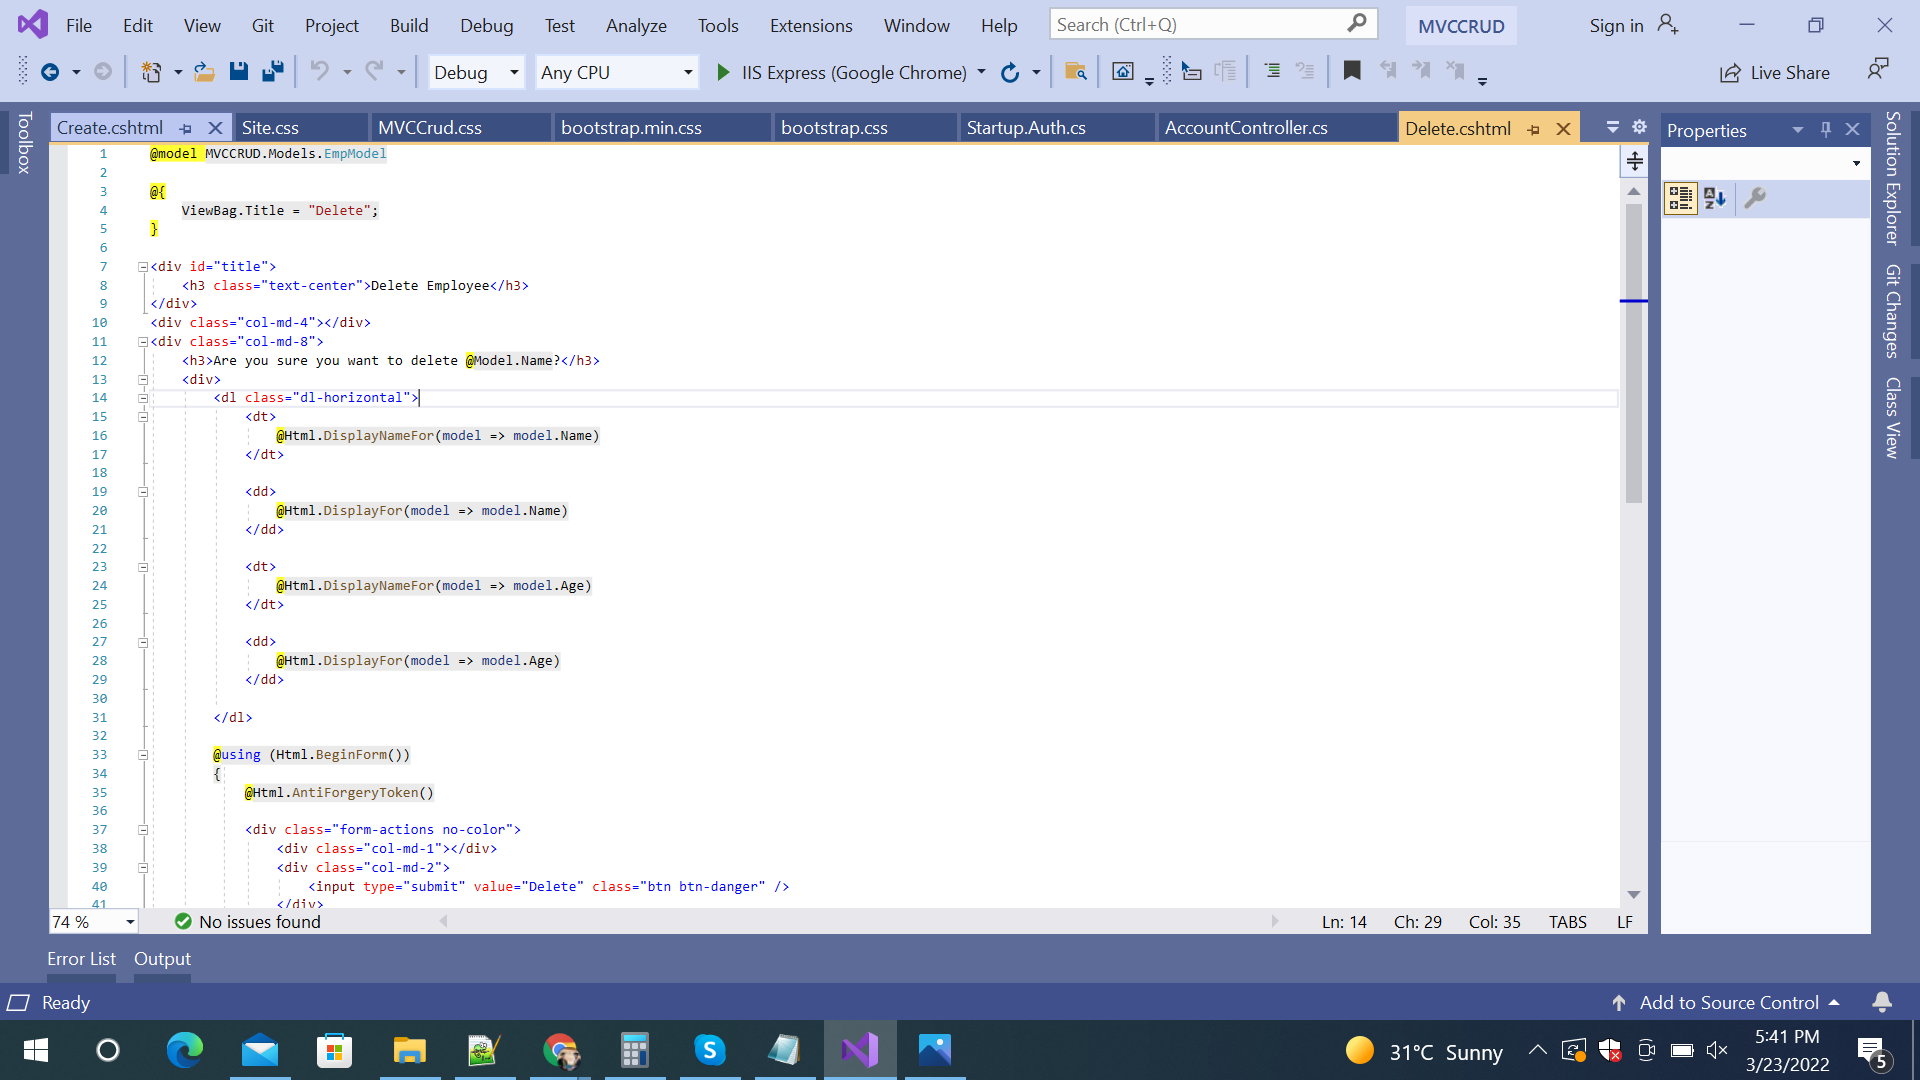The image size is (1920, 1080).
Task: Open the Build menu
Action: coord(409,26)
